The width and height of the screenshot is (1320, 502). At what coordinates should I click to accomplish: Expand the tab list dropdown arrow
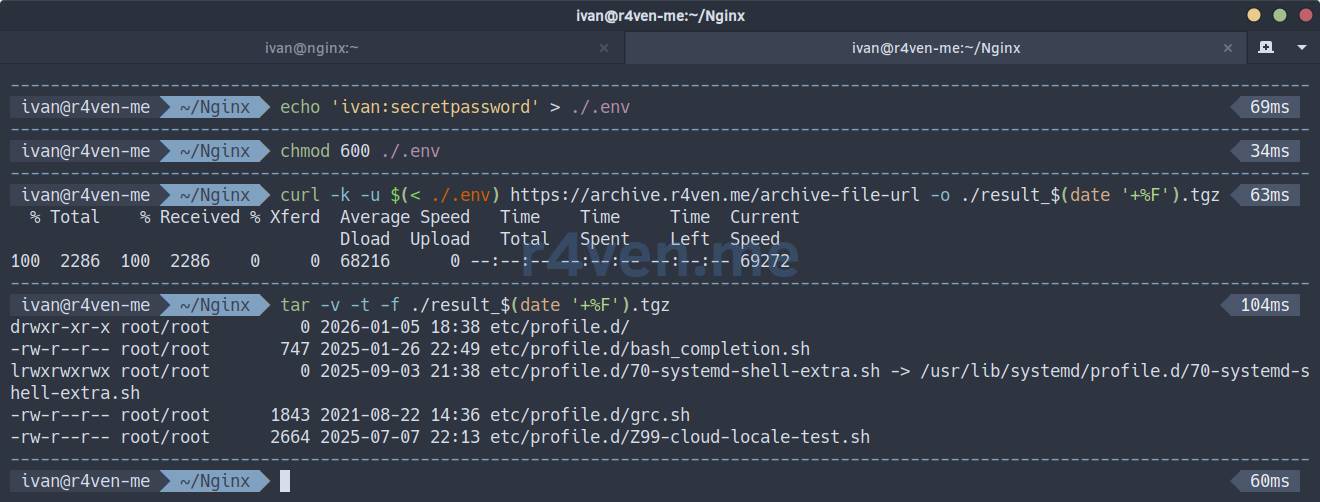pos(1301,47)
